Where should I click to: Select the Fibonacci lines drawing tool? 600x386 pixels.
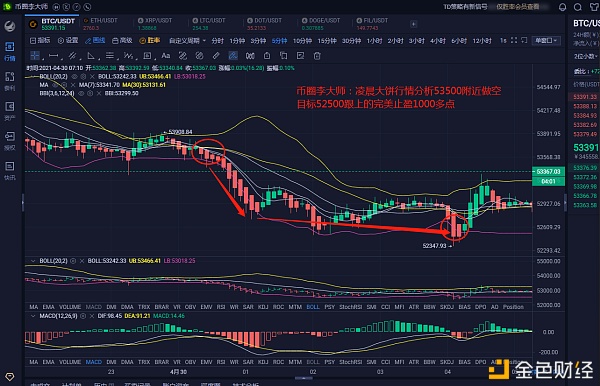(109, 56)
